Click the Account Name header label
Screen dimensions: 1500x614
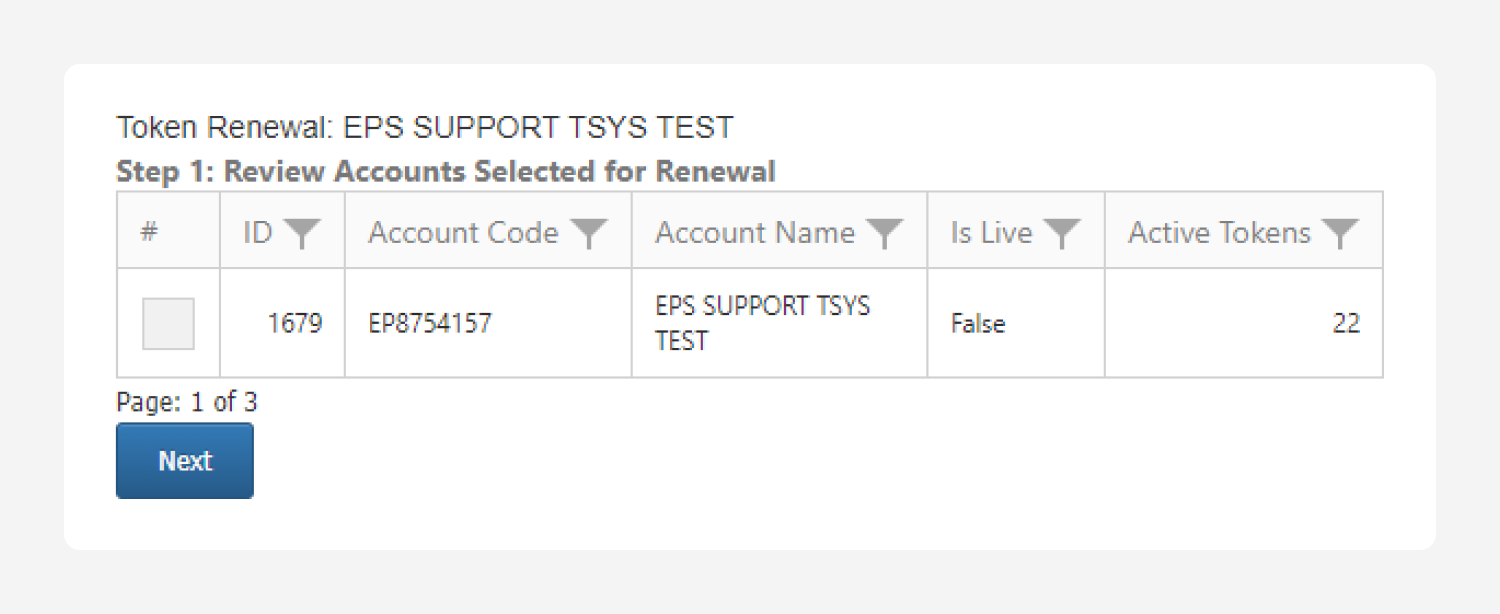coord(755,233)
